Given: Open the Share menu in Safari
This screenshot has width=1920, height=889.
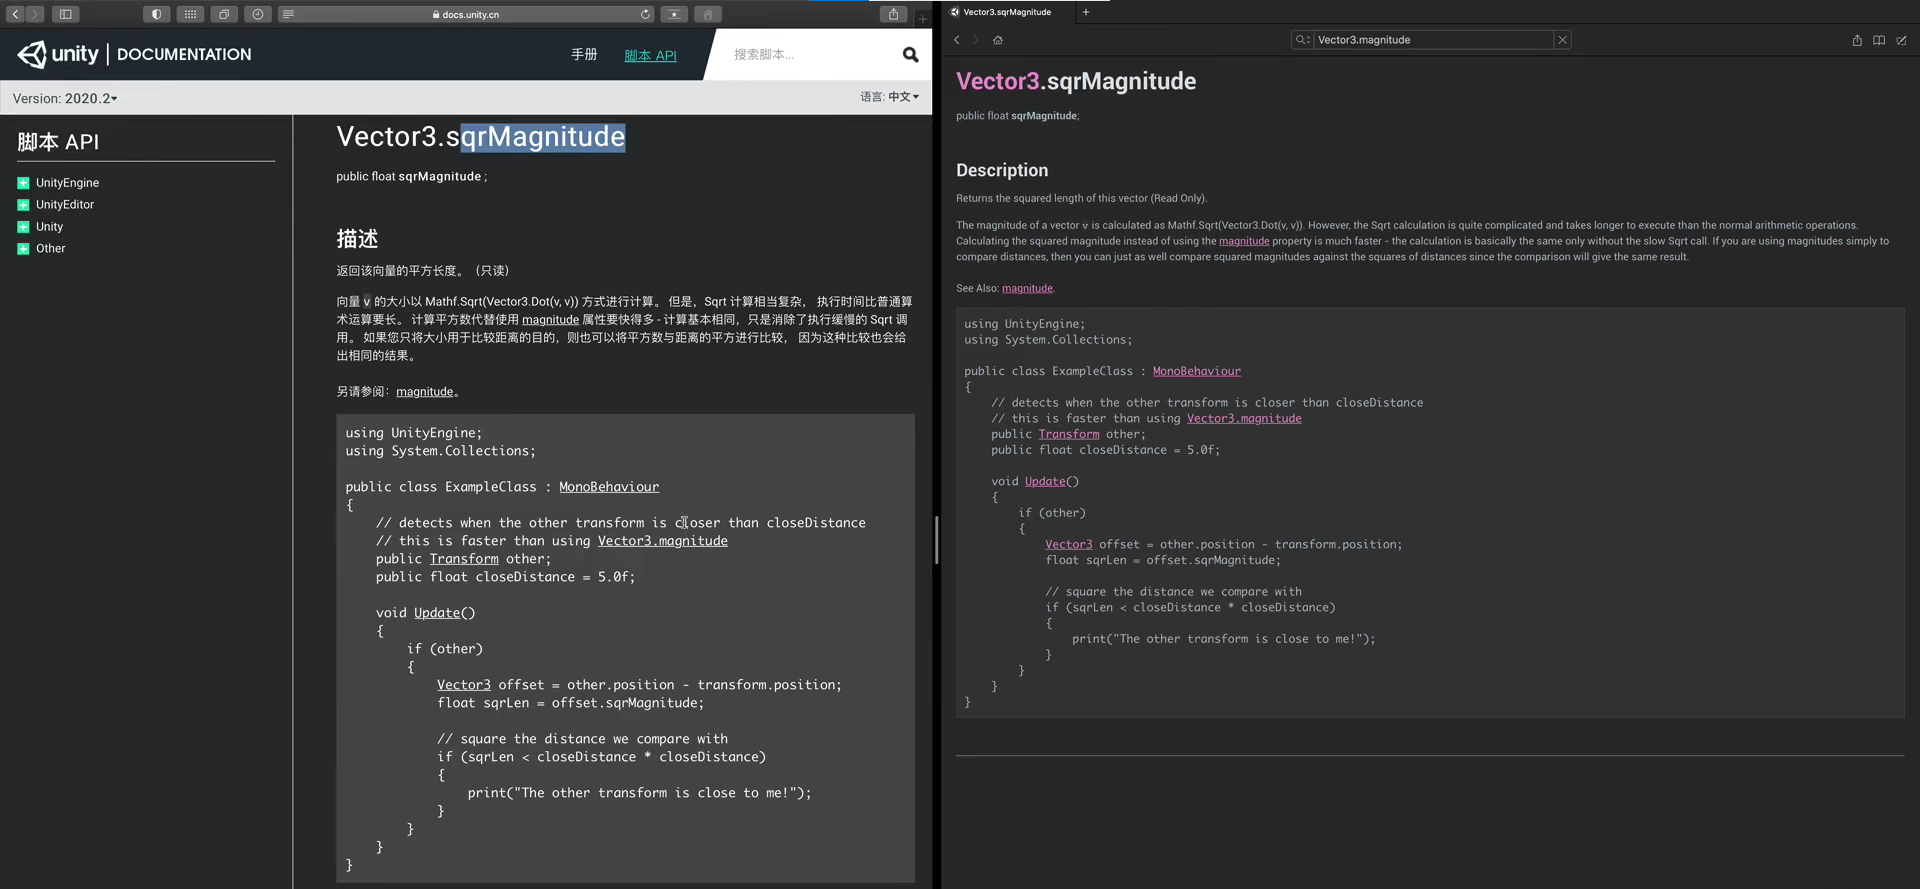Looking at the screenshot, I should pos(893,14).
